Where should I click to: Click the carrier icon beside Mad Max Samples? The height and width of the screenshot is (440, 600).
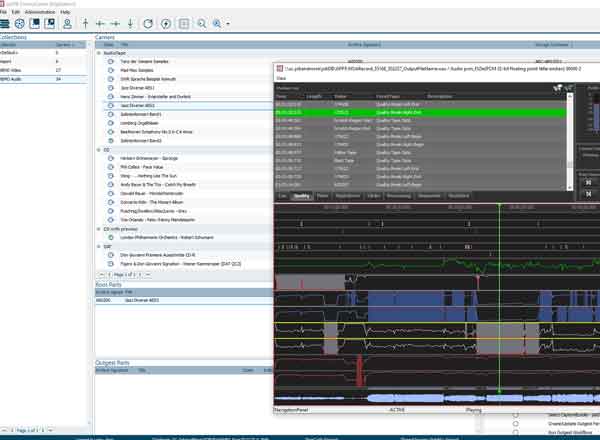click(x=111, y=70)
